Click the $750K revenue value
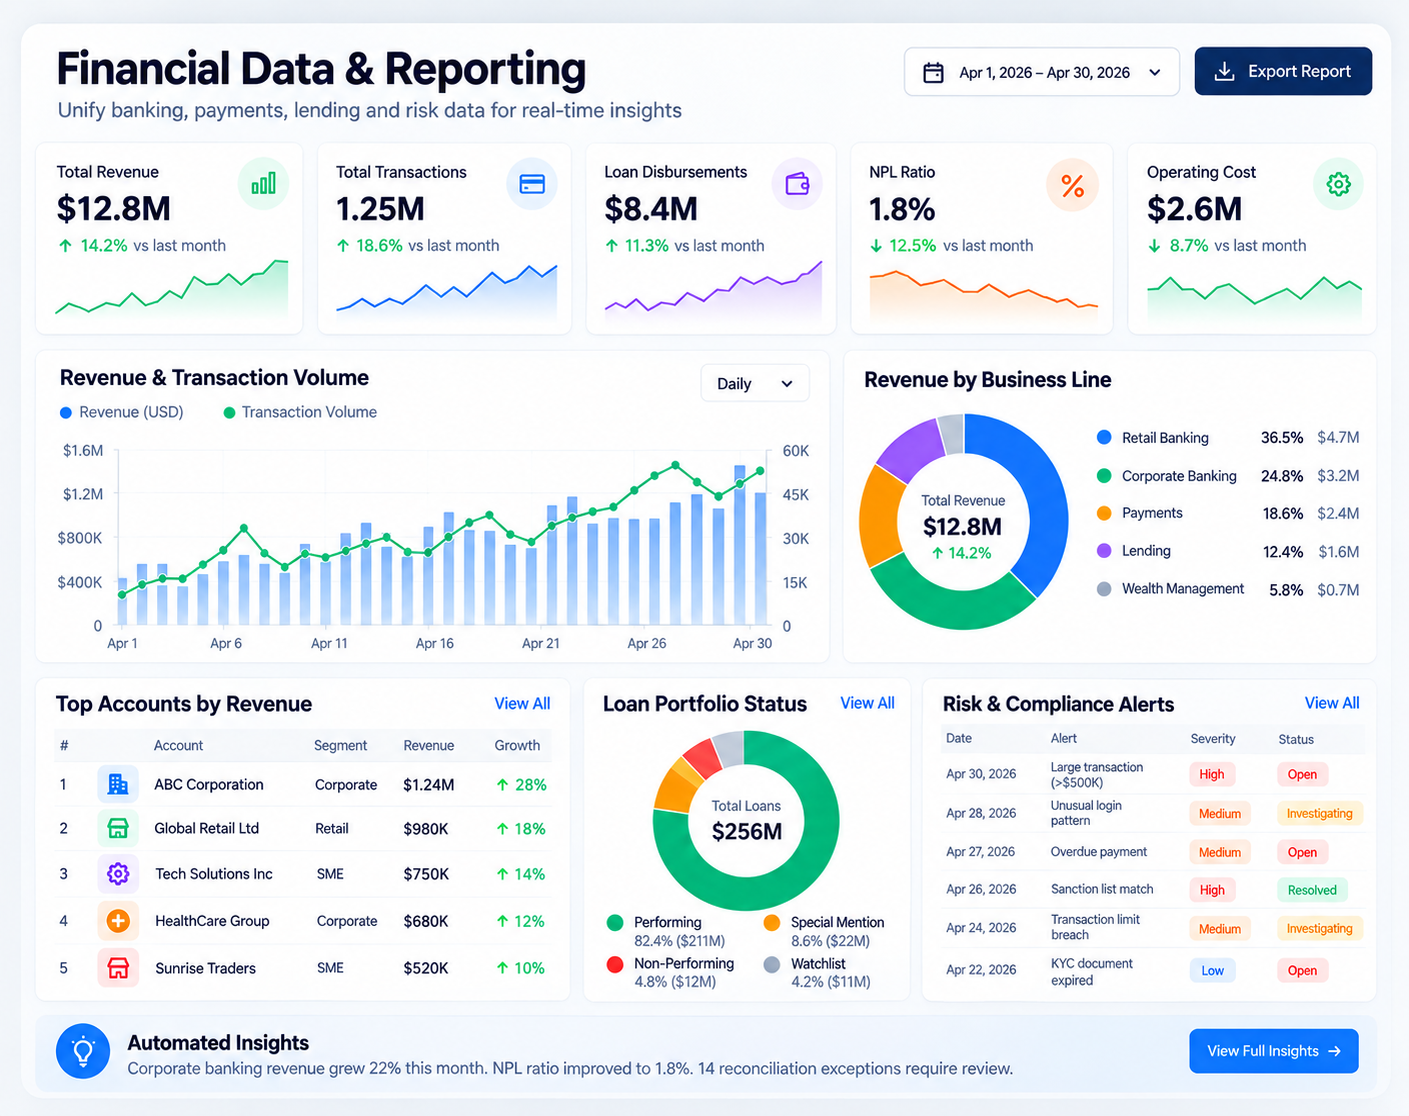1409x1116 pixels. click(x=426, y=874)
